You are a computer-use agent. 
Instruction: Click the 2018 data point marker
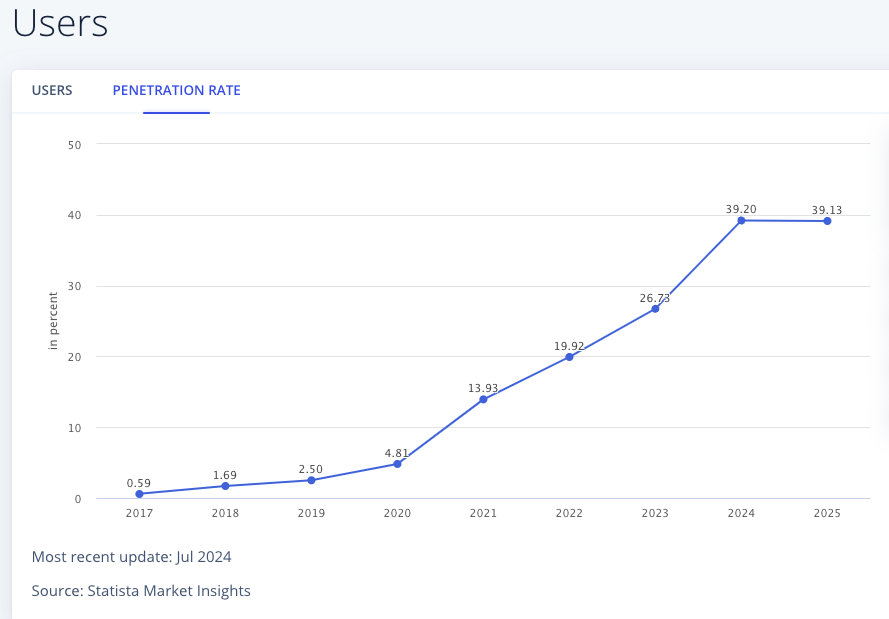click(225, 486)
